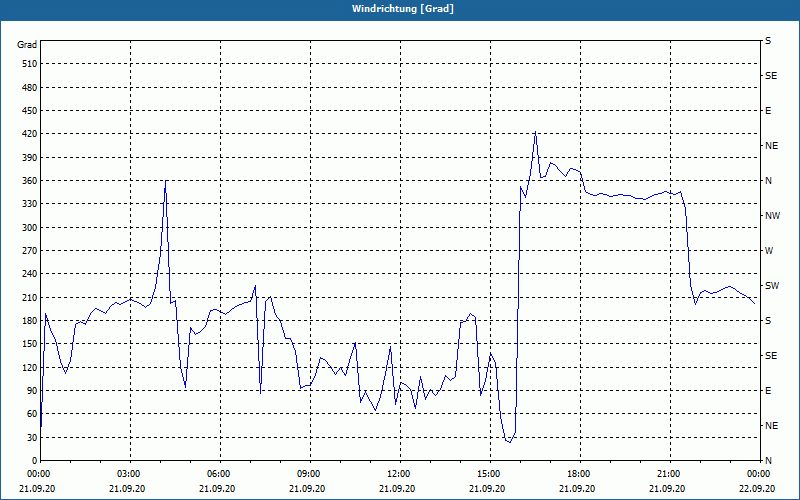Click the NE compass label on the 30 gridline

771,426
